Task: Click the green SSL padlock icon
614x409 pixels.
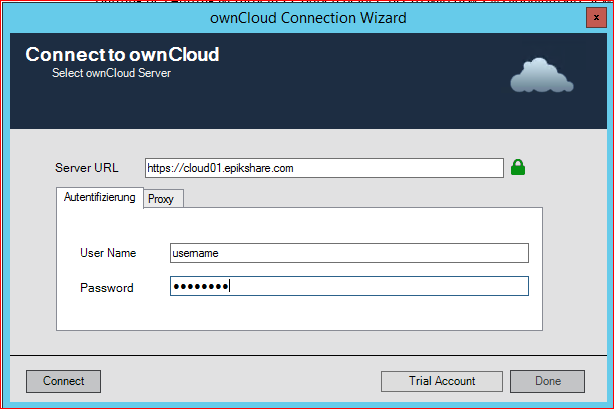Action: tap(518, 167)
